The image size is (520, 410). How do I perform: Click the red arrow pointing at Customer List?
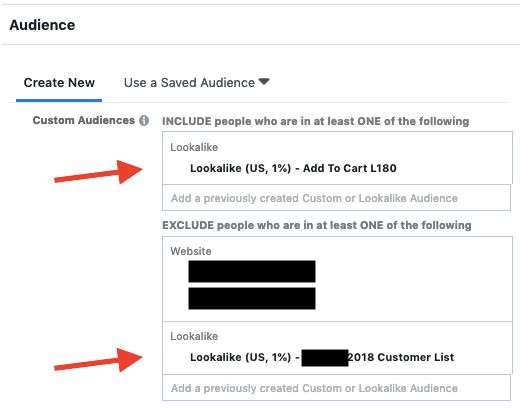98,360
